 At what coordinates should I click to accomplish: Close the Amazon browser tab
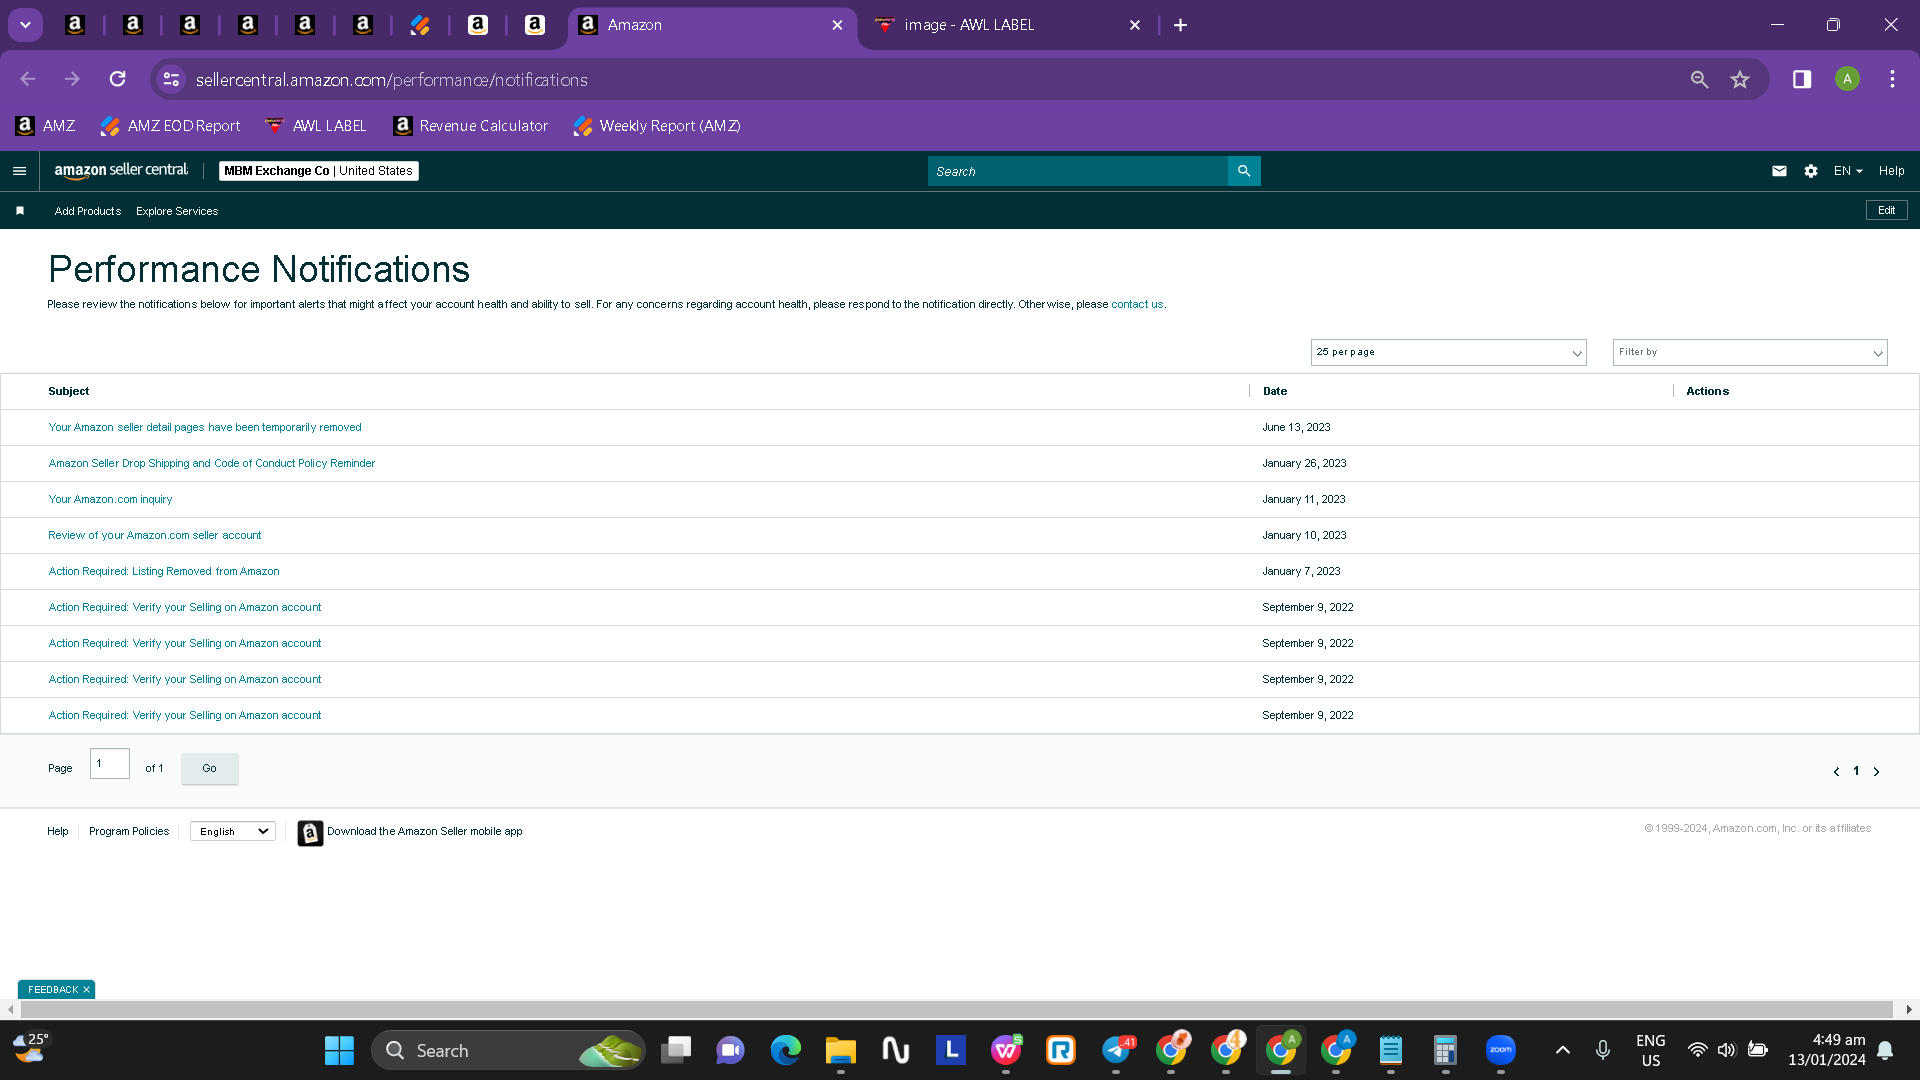click(x=837, y=25)
